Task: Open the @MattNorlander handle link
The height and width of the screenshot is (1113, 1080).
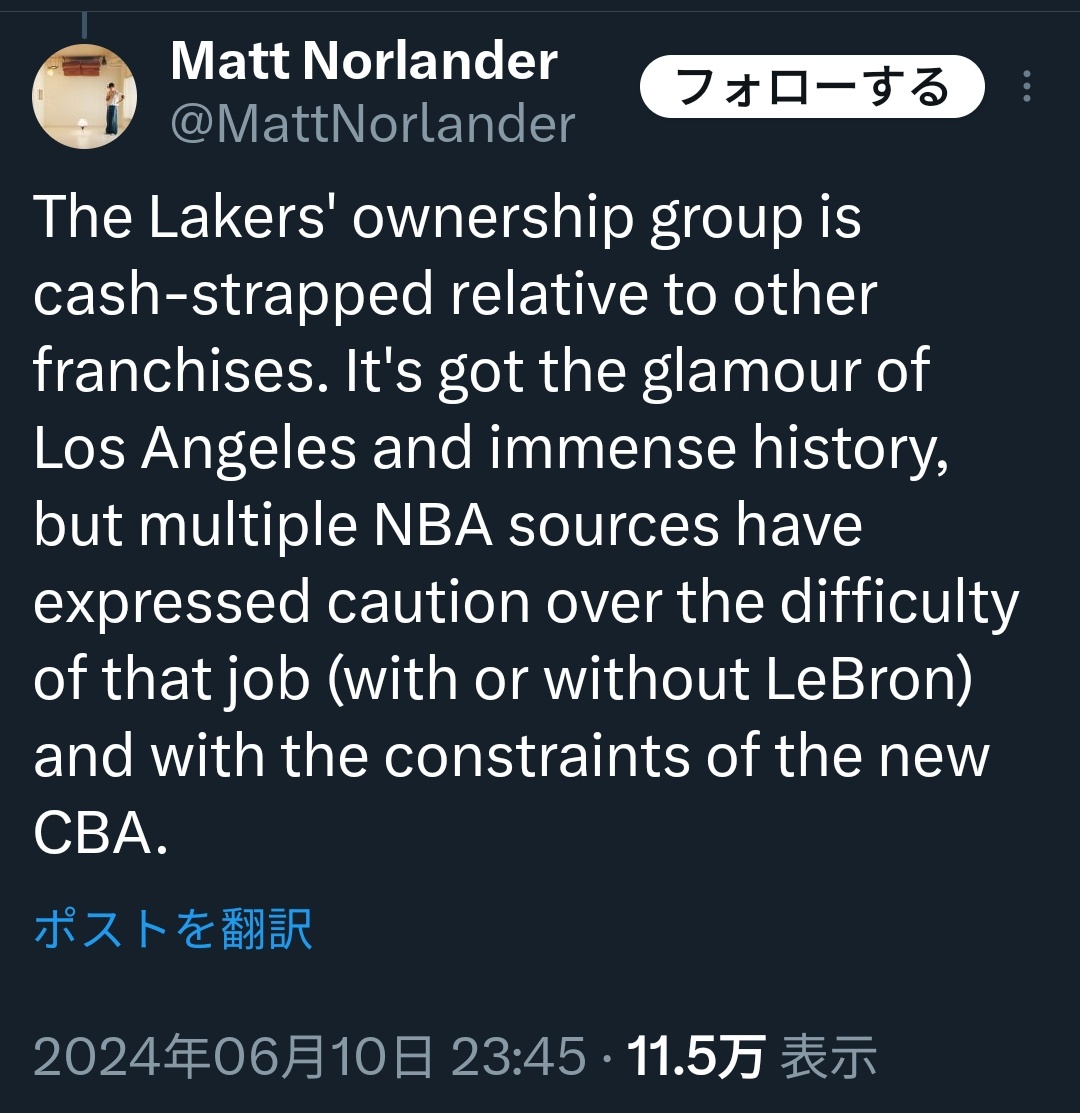Action: click(373, 124)
